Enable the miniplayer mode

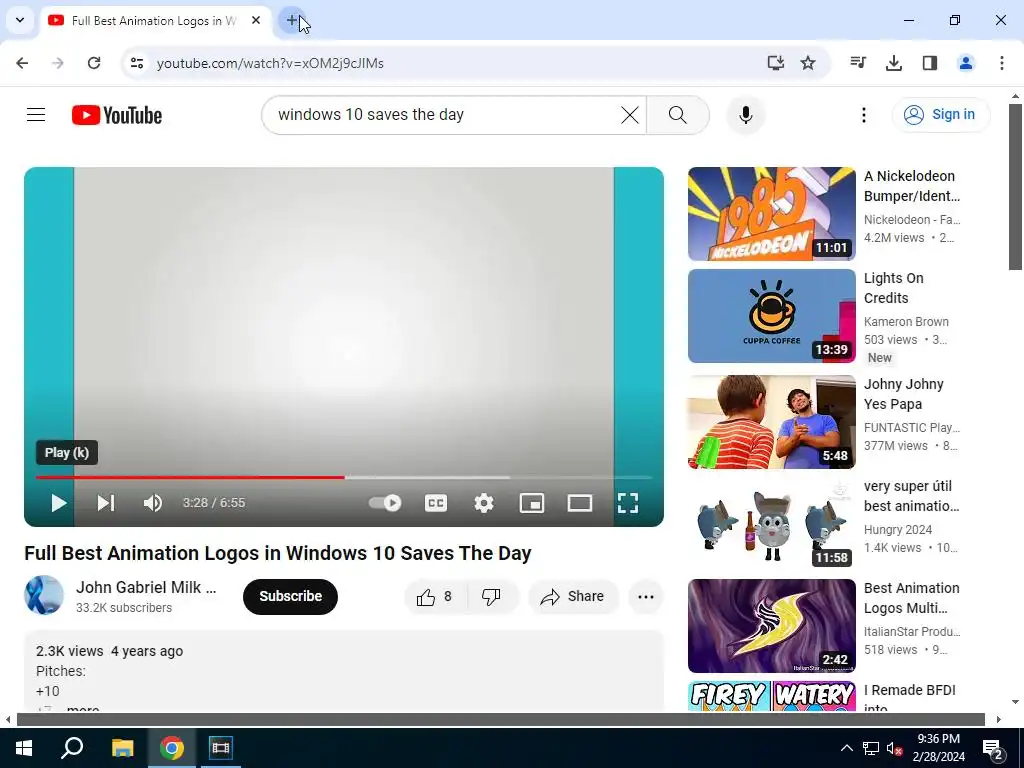(x=532, y=503)
